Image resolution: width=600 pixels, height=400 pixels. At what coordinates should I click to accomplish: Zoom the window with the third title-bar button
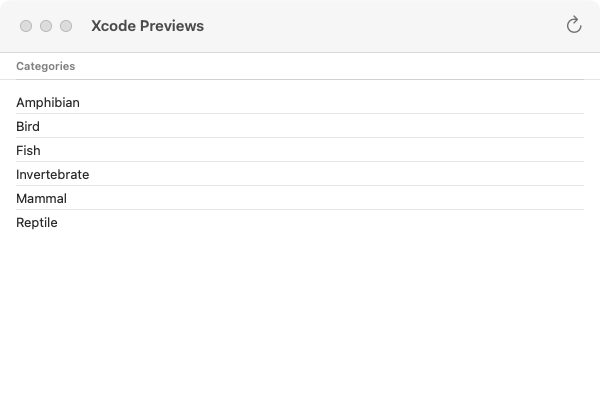[x=66, y=26]
